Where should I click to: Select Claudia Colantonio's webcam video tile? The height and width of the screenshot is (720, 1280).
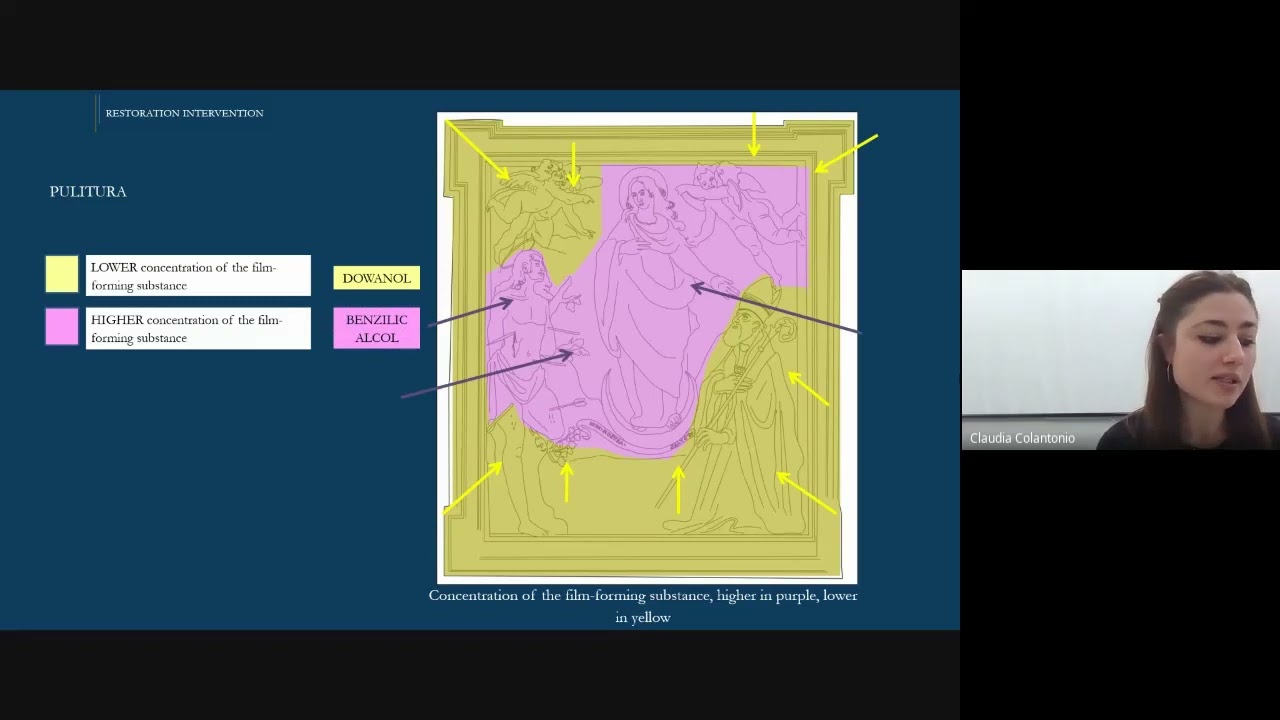(x=1120, y=360)
